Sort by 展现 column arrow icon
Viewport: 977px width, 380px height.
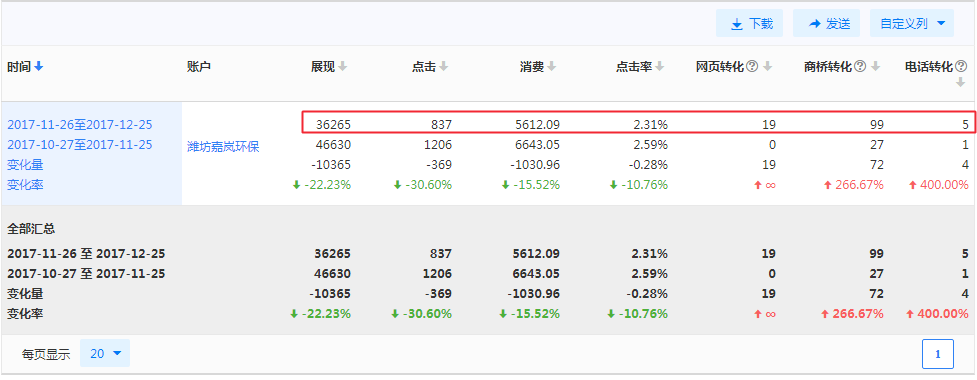pos(342,67)
